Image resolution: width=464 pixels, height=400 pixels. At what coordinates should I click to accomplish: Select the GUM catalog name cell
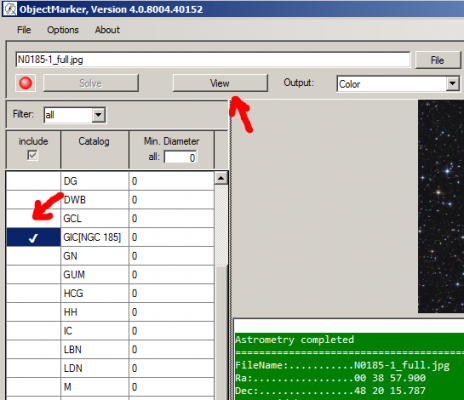[x=95, y=275]
